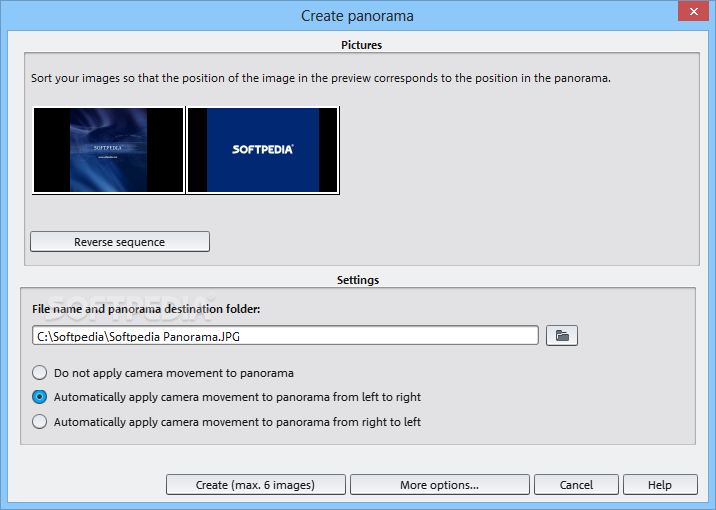
Task: Click the 'Sort your images' instruction text
Action: point(321,78)
